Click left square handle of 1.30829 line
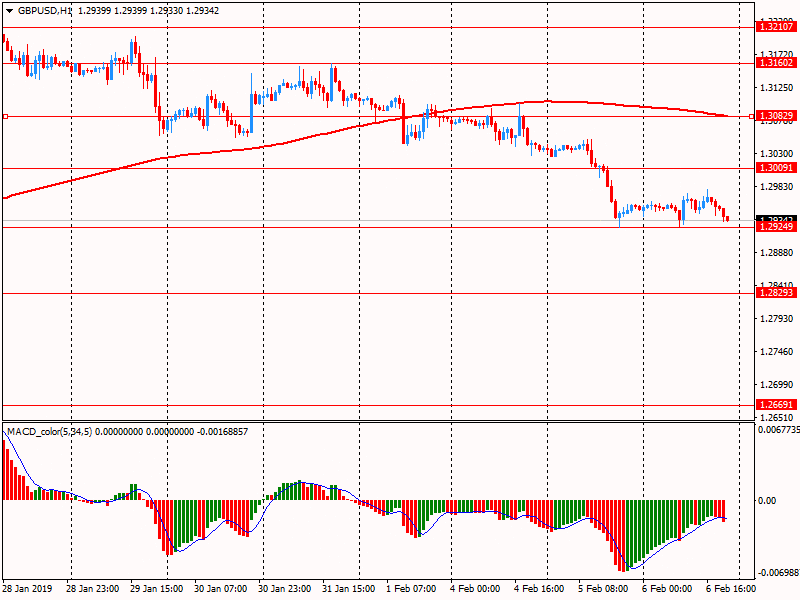 tap(5, 117)
